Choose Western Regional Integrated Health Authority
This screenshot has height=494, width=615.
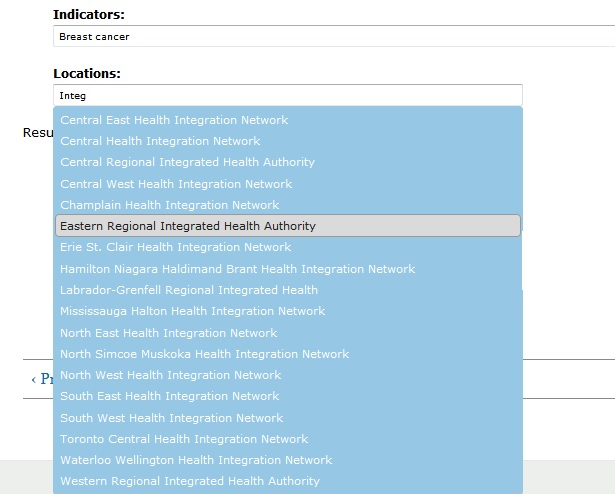tap(190, 481)
